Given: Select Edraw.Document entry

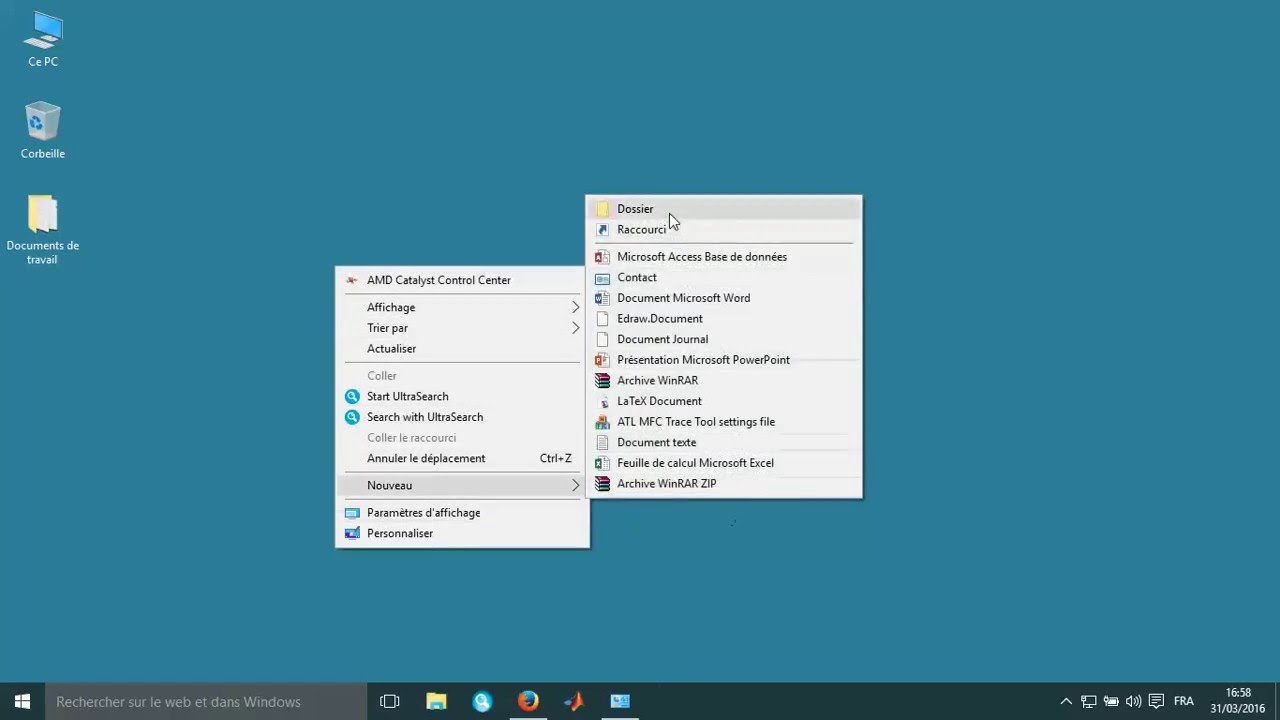Looking at the screenshot, I should click(723, 319).
